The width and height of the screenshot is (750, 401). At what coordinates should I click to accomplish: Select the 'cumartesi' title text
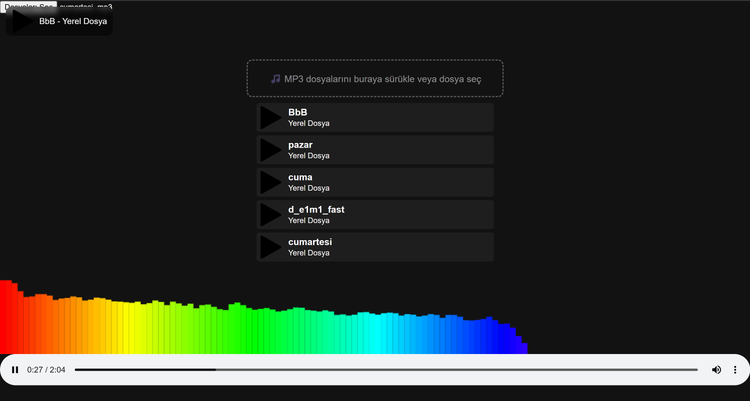pyautogui.click(x=310, y=242)
